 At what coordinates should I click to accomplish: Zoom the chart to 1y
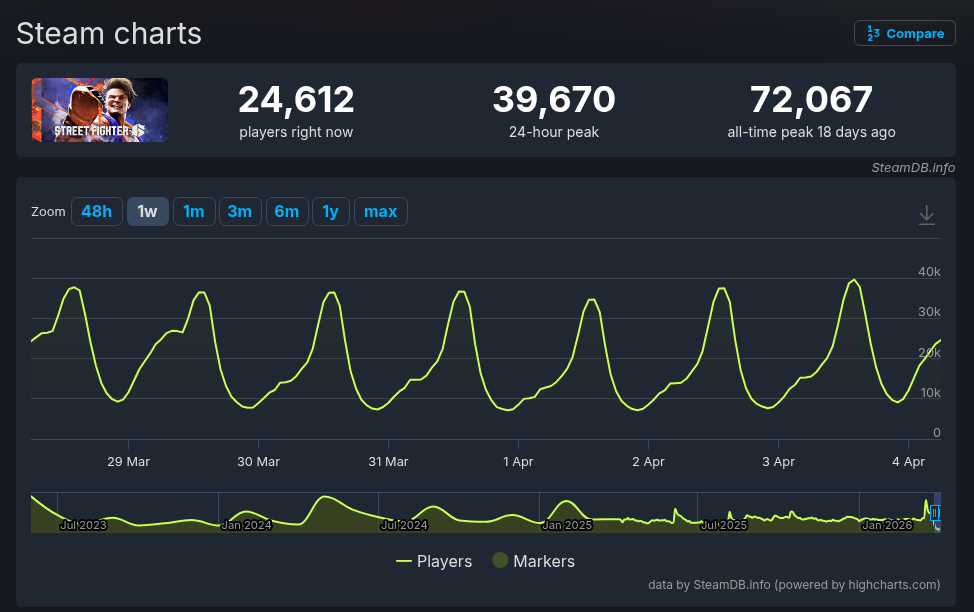point(331,212)
